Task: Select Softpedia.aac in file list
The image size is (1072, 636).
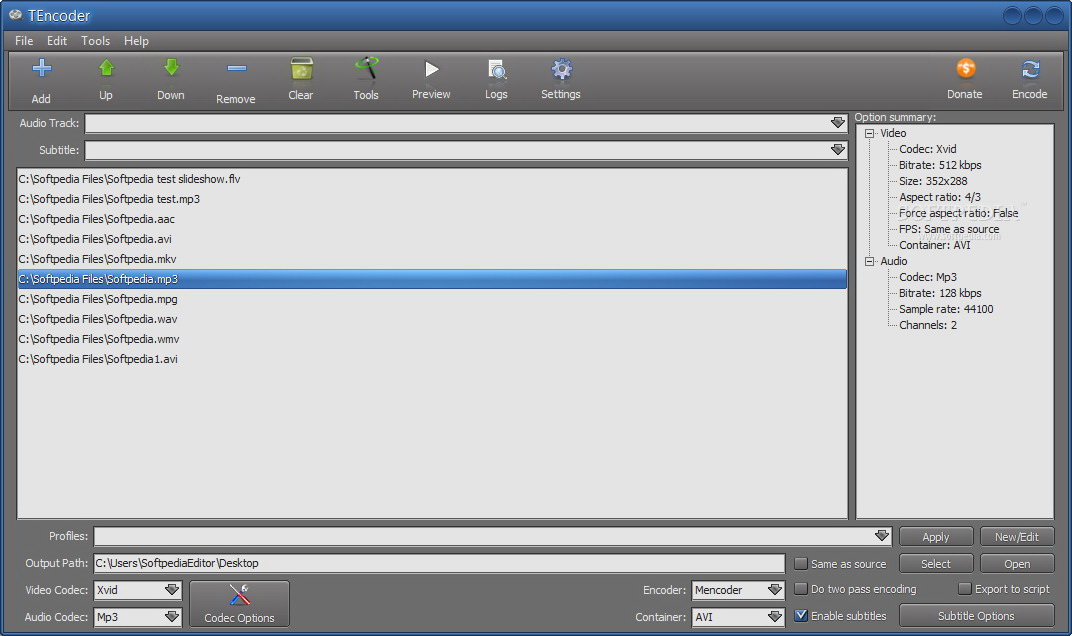Action: point(432,219)
